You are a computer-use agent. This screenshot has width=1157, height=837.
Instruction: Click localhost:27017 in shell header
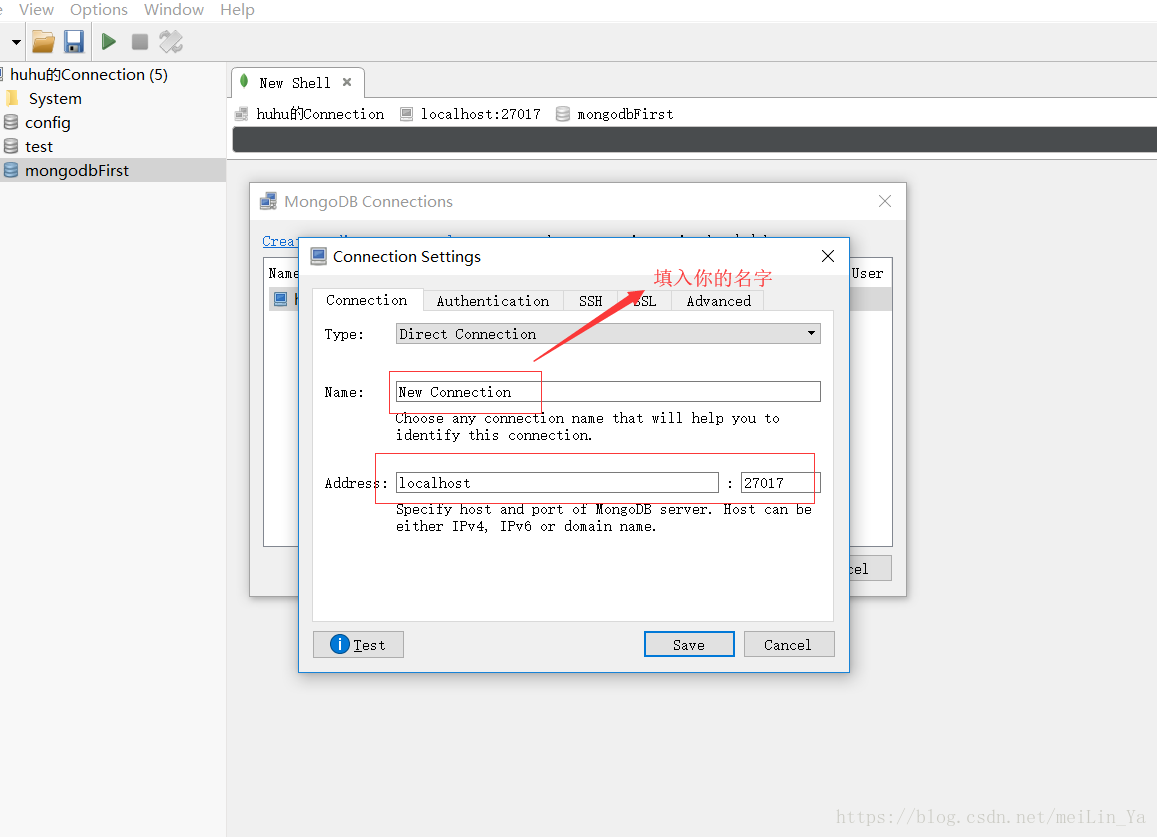pos(480,114)
